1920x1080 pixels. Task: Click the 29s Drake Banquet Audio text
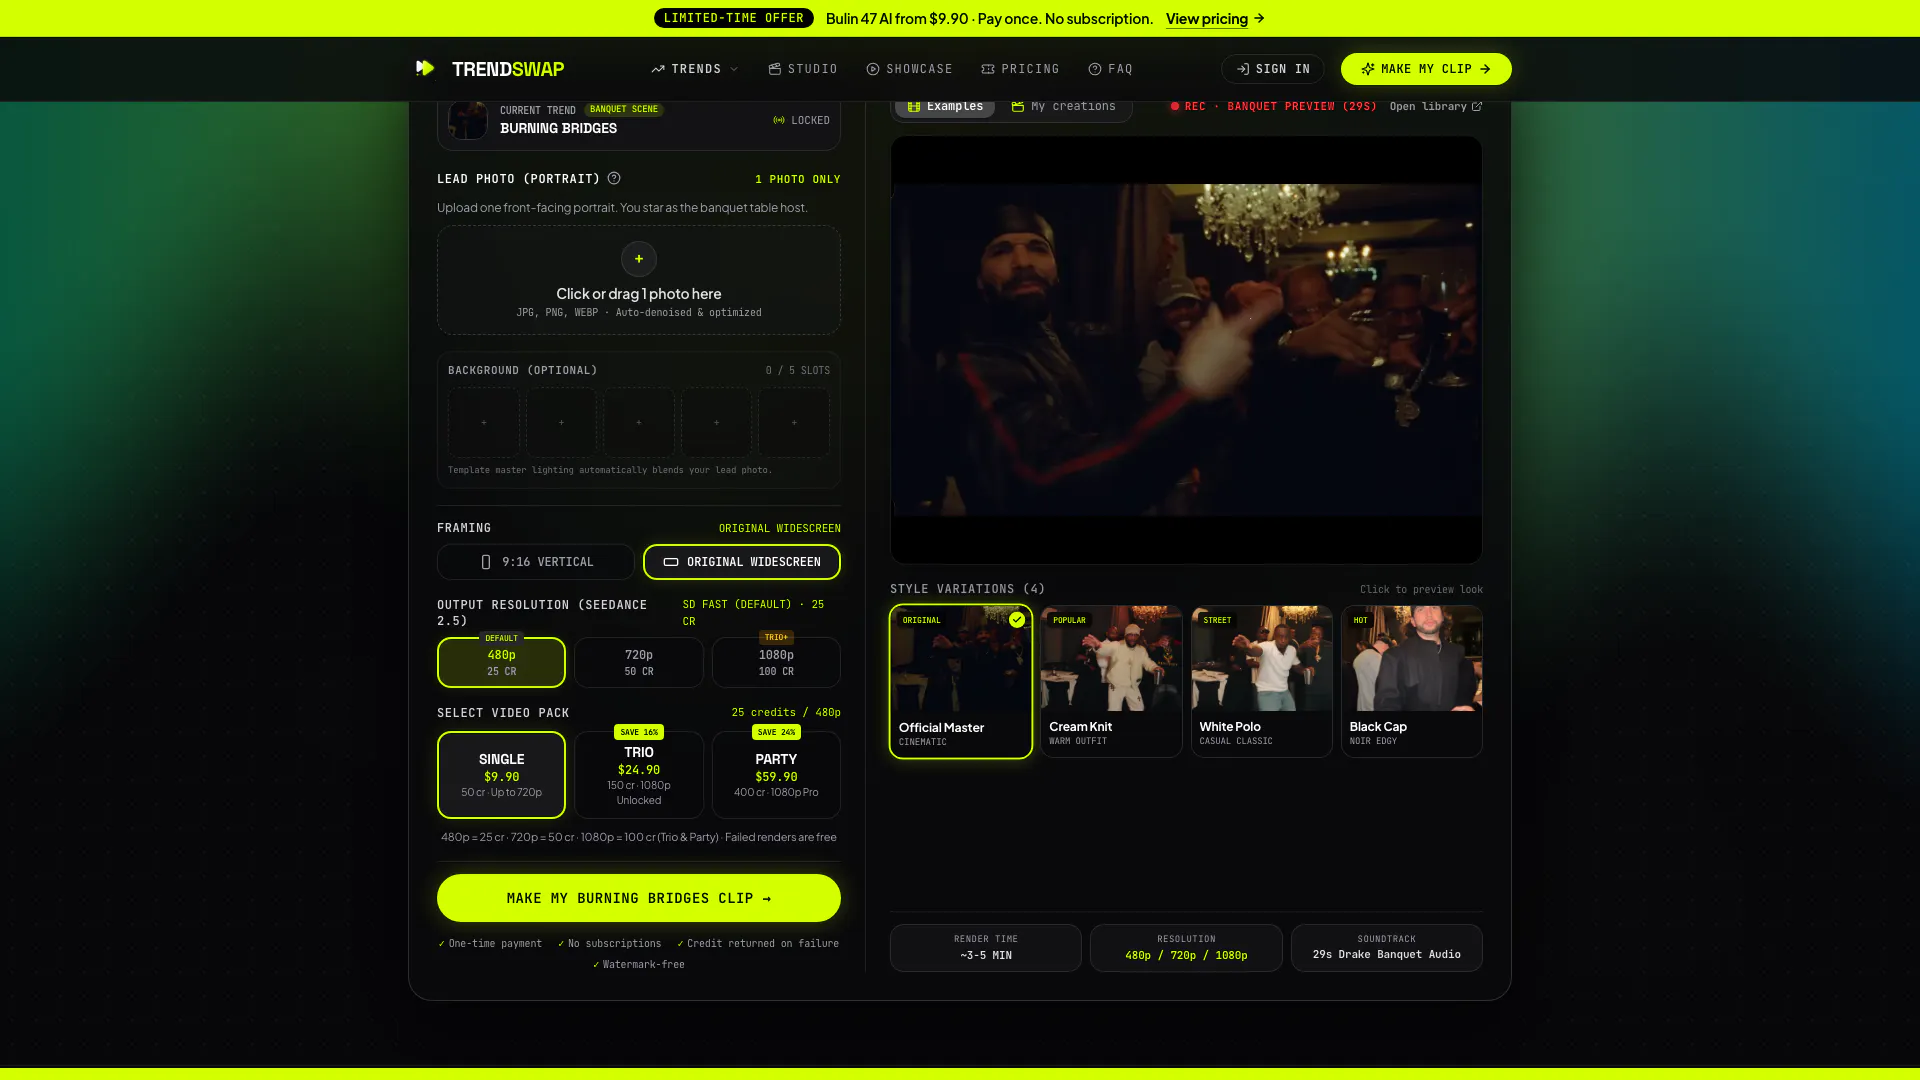point(1387,955)
